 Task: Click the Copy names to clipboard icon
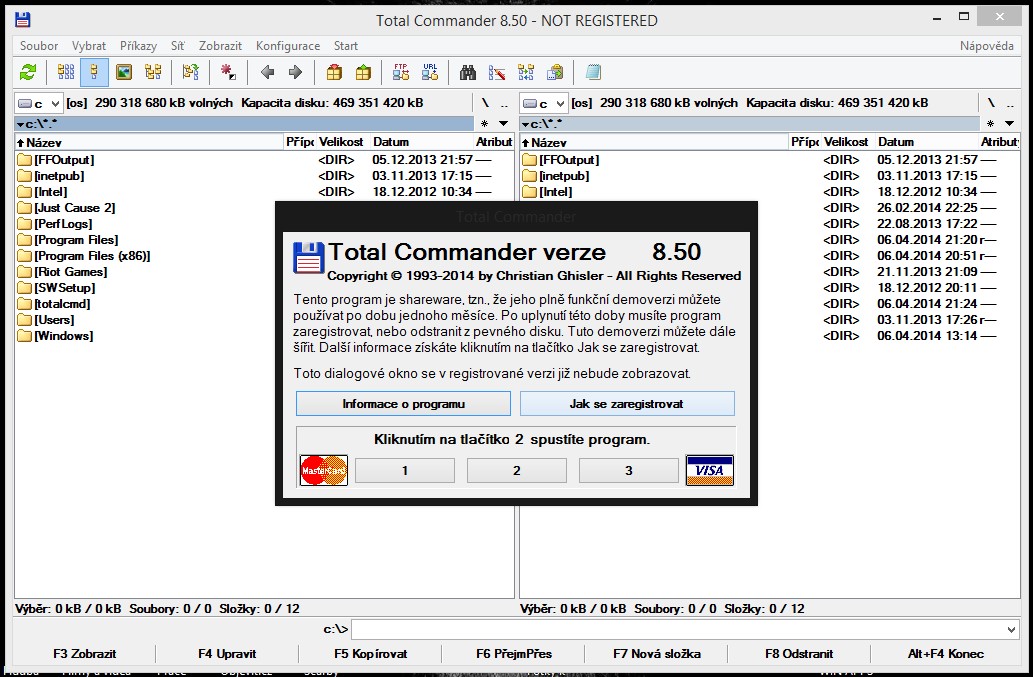pyautogui.click(x=555, y=72)
